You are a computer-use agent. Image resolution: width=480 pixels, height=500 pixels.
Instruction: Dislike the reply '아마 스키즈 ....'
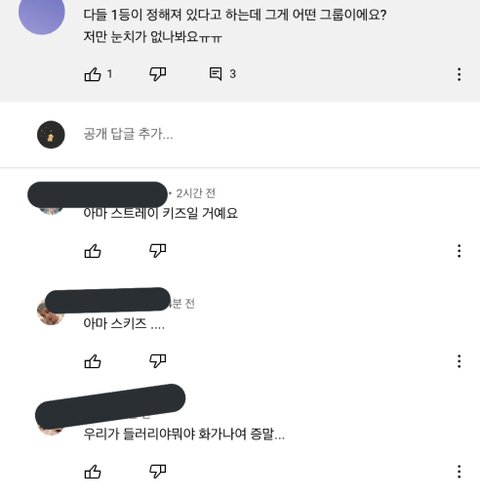[x=158, y=361]
